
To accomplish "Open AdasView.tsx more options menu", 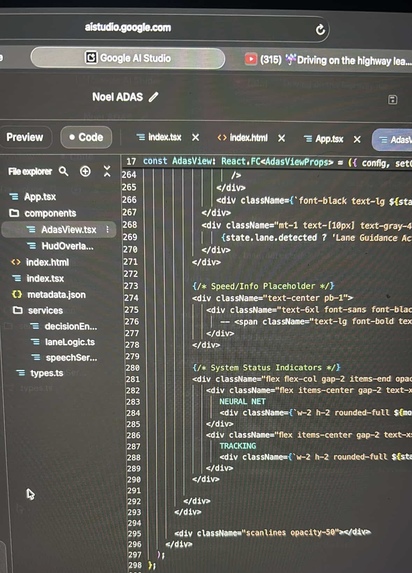I will (107, 229).
